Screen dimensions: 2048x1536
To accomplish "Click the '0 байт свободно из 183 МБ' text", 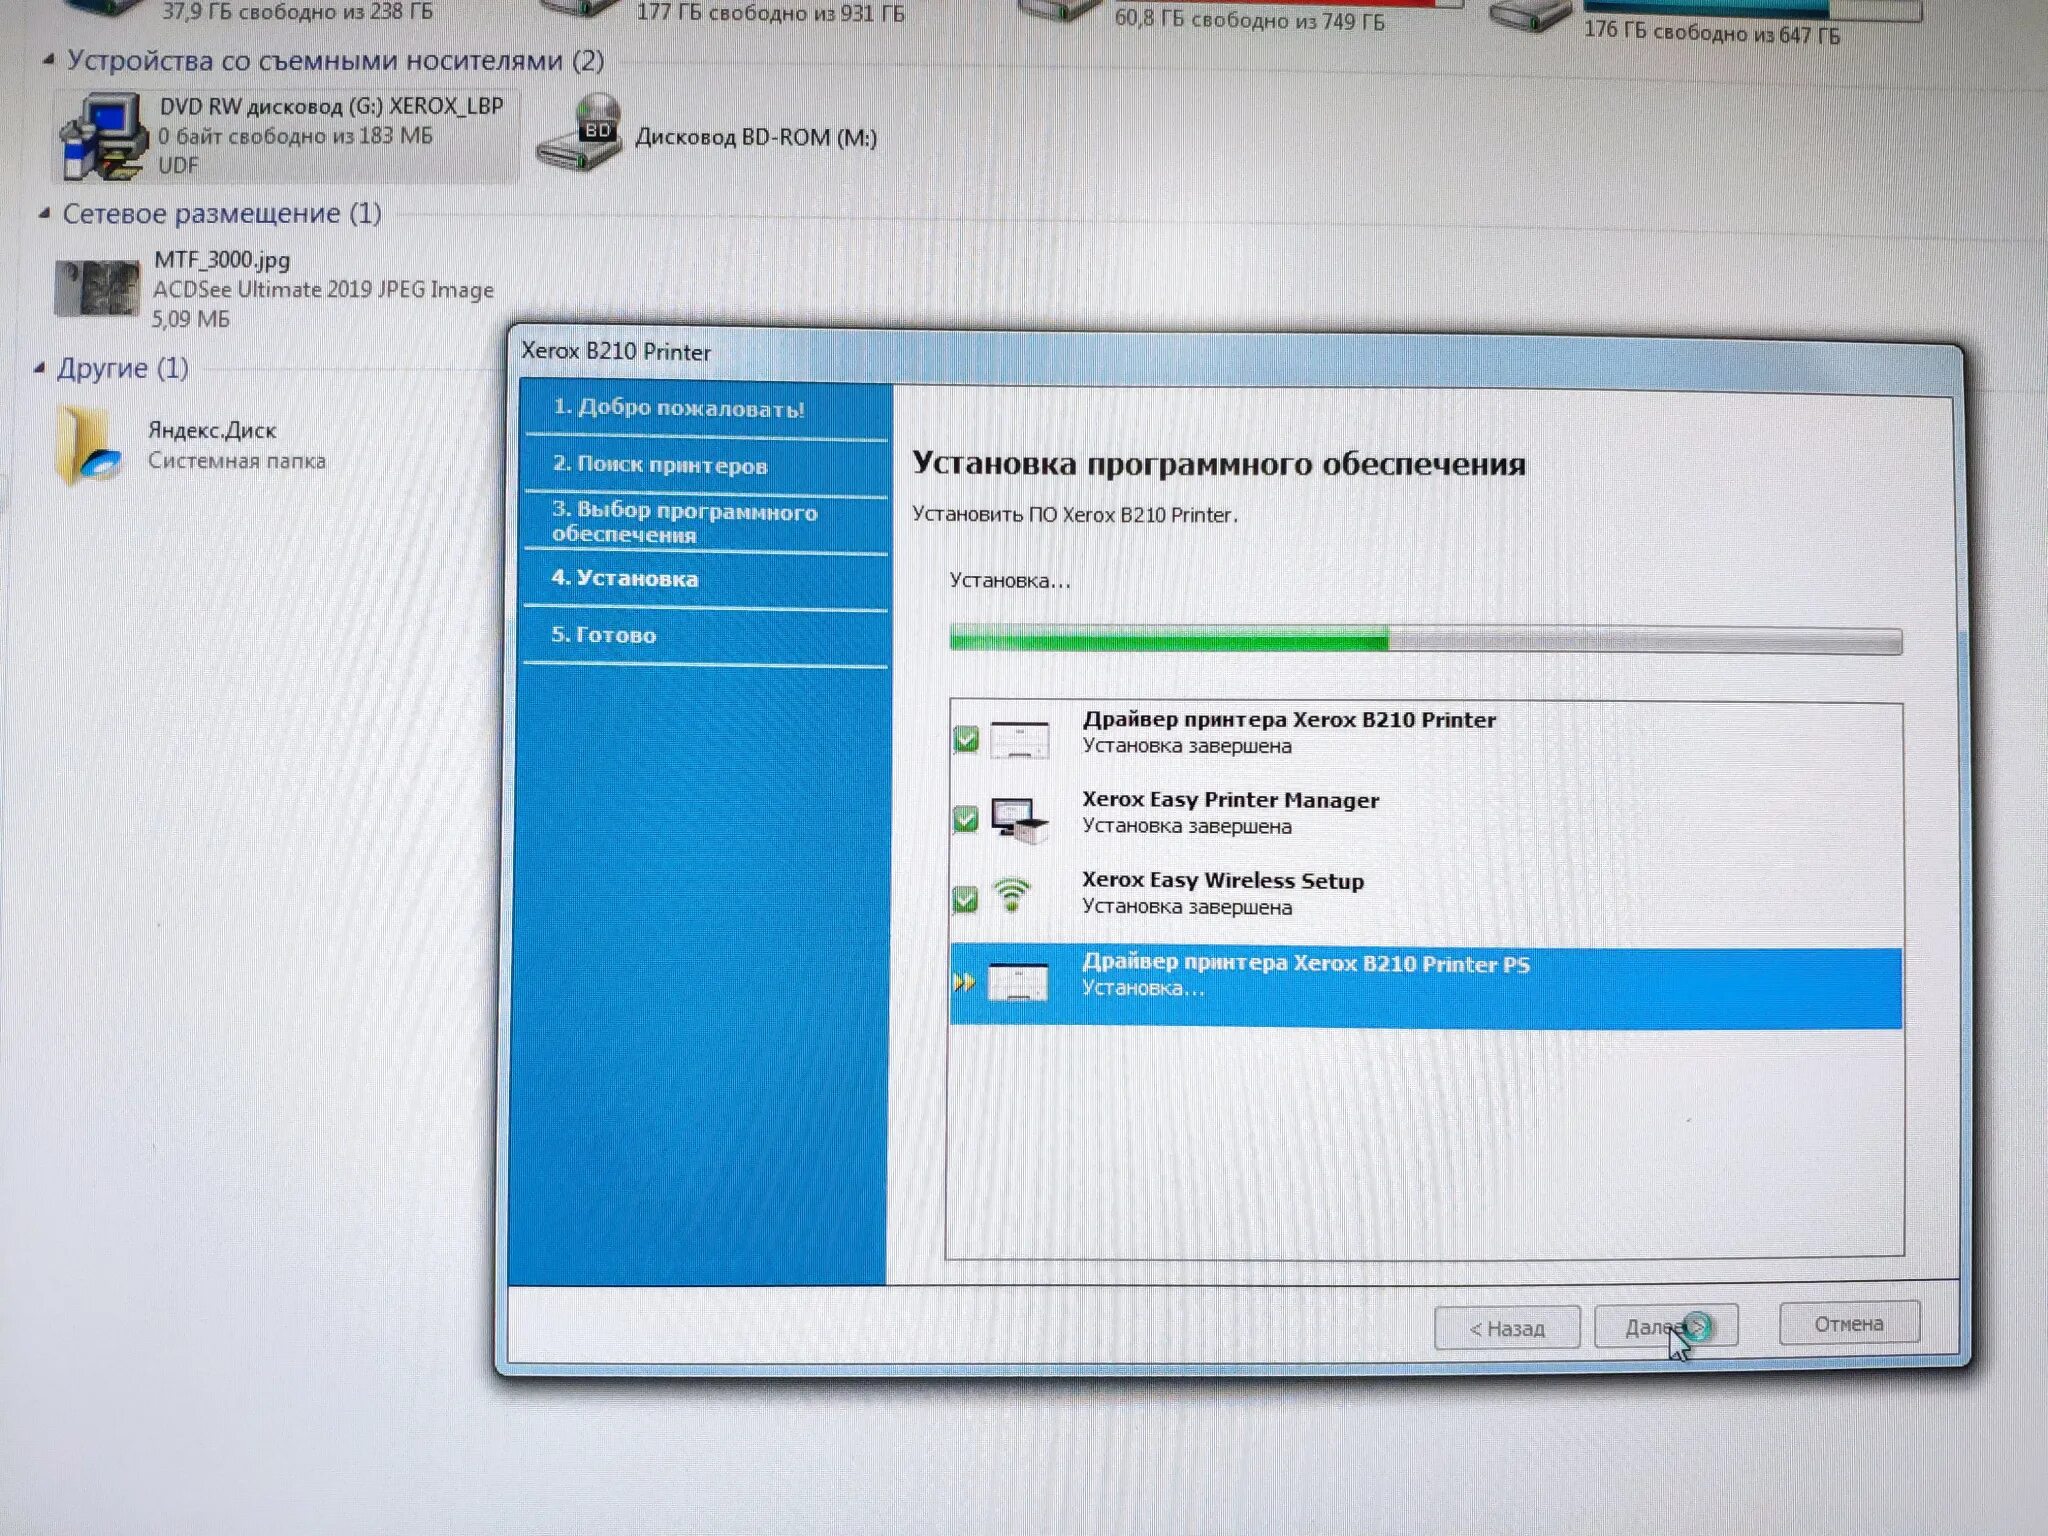I will pos(296,135).
